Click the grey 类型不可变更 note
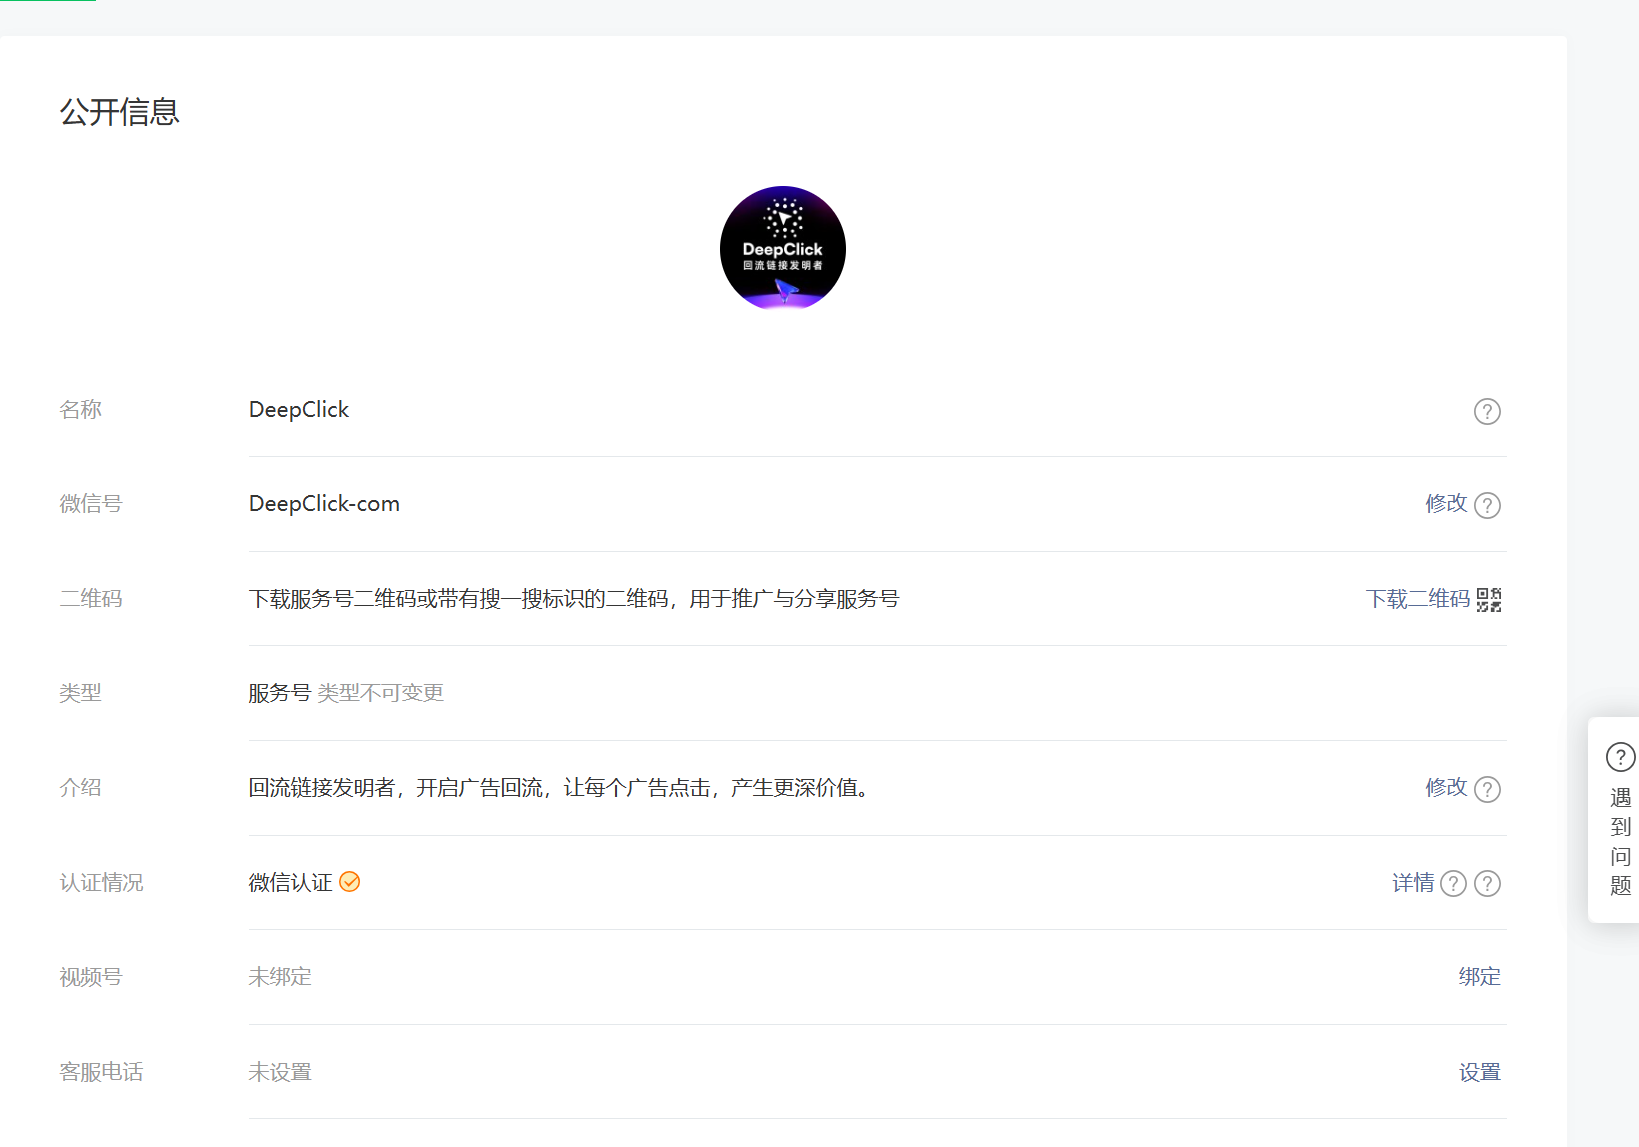The height and width of the screenshot is (1147, 1639). coord(381,693)
